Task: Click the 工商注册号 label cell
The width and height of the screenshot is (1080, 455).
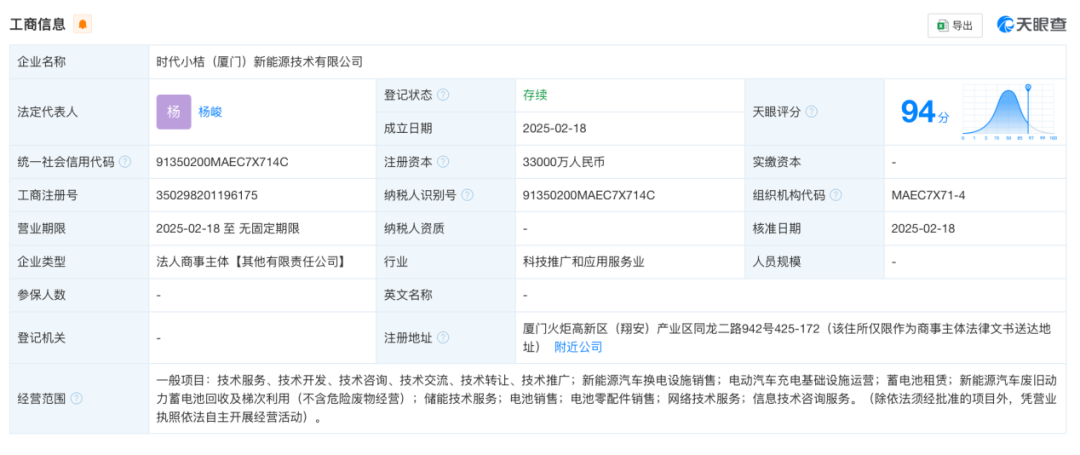Action: (x=79, y=195)
